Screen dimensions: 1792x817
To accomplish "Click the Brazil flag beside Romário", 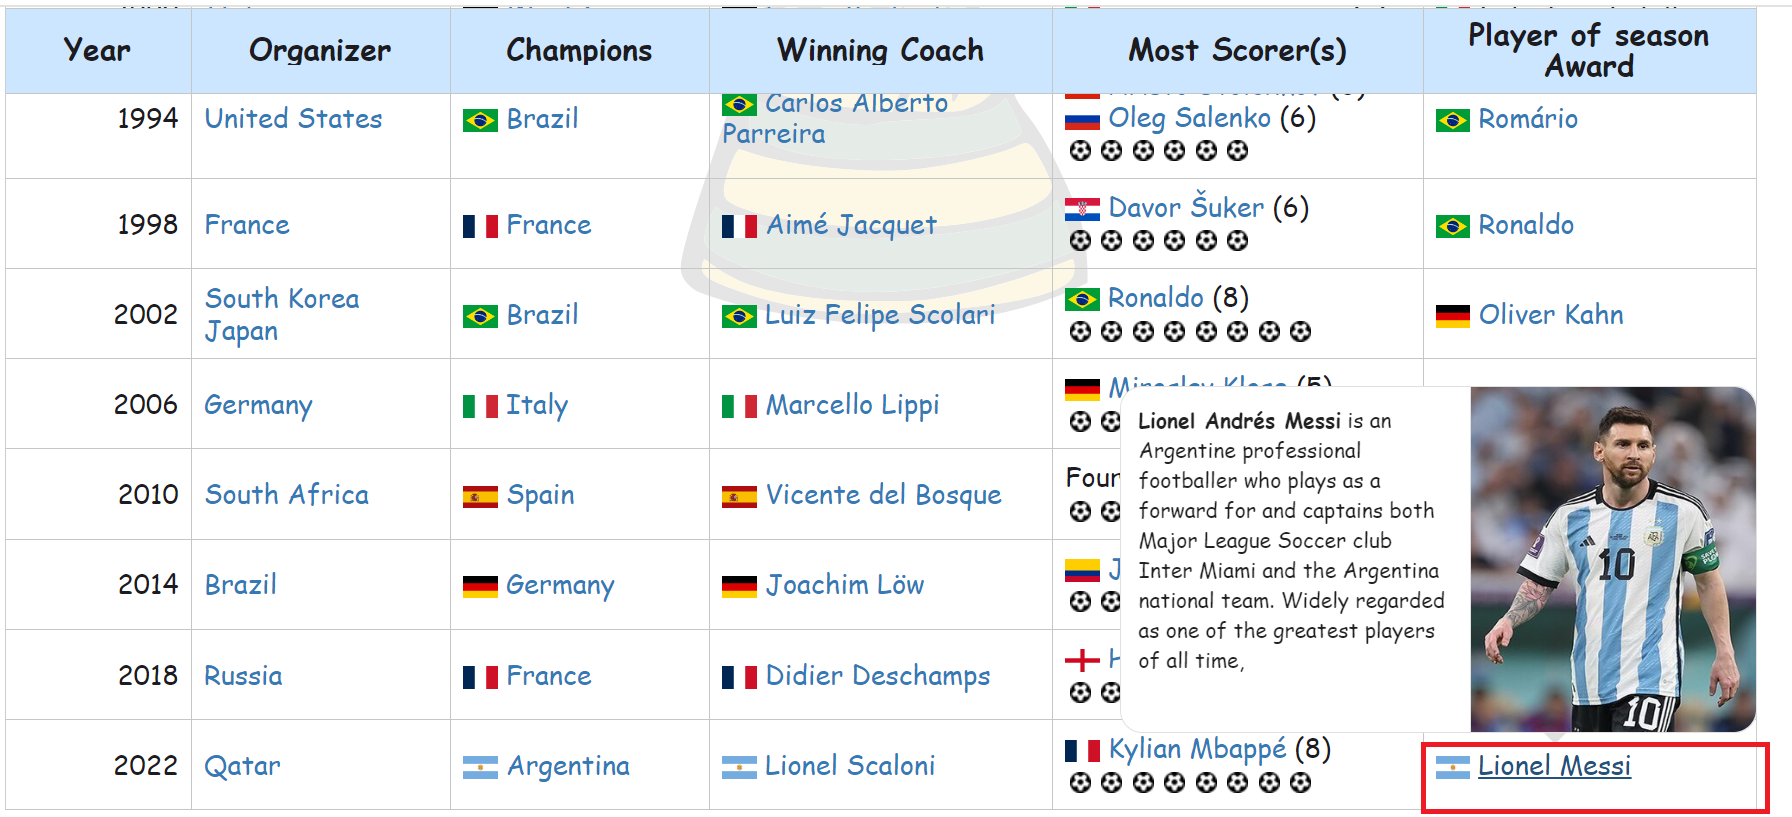I will click(x=1452, y=121).
